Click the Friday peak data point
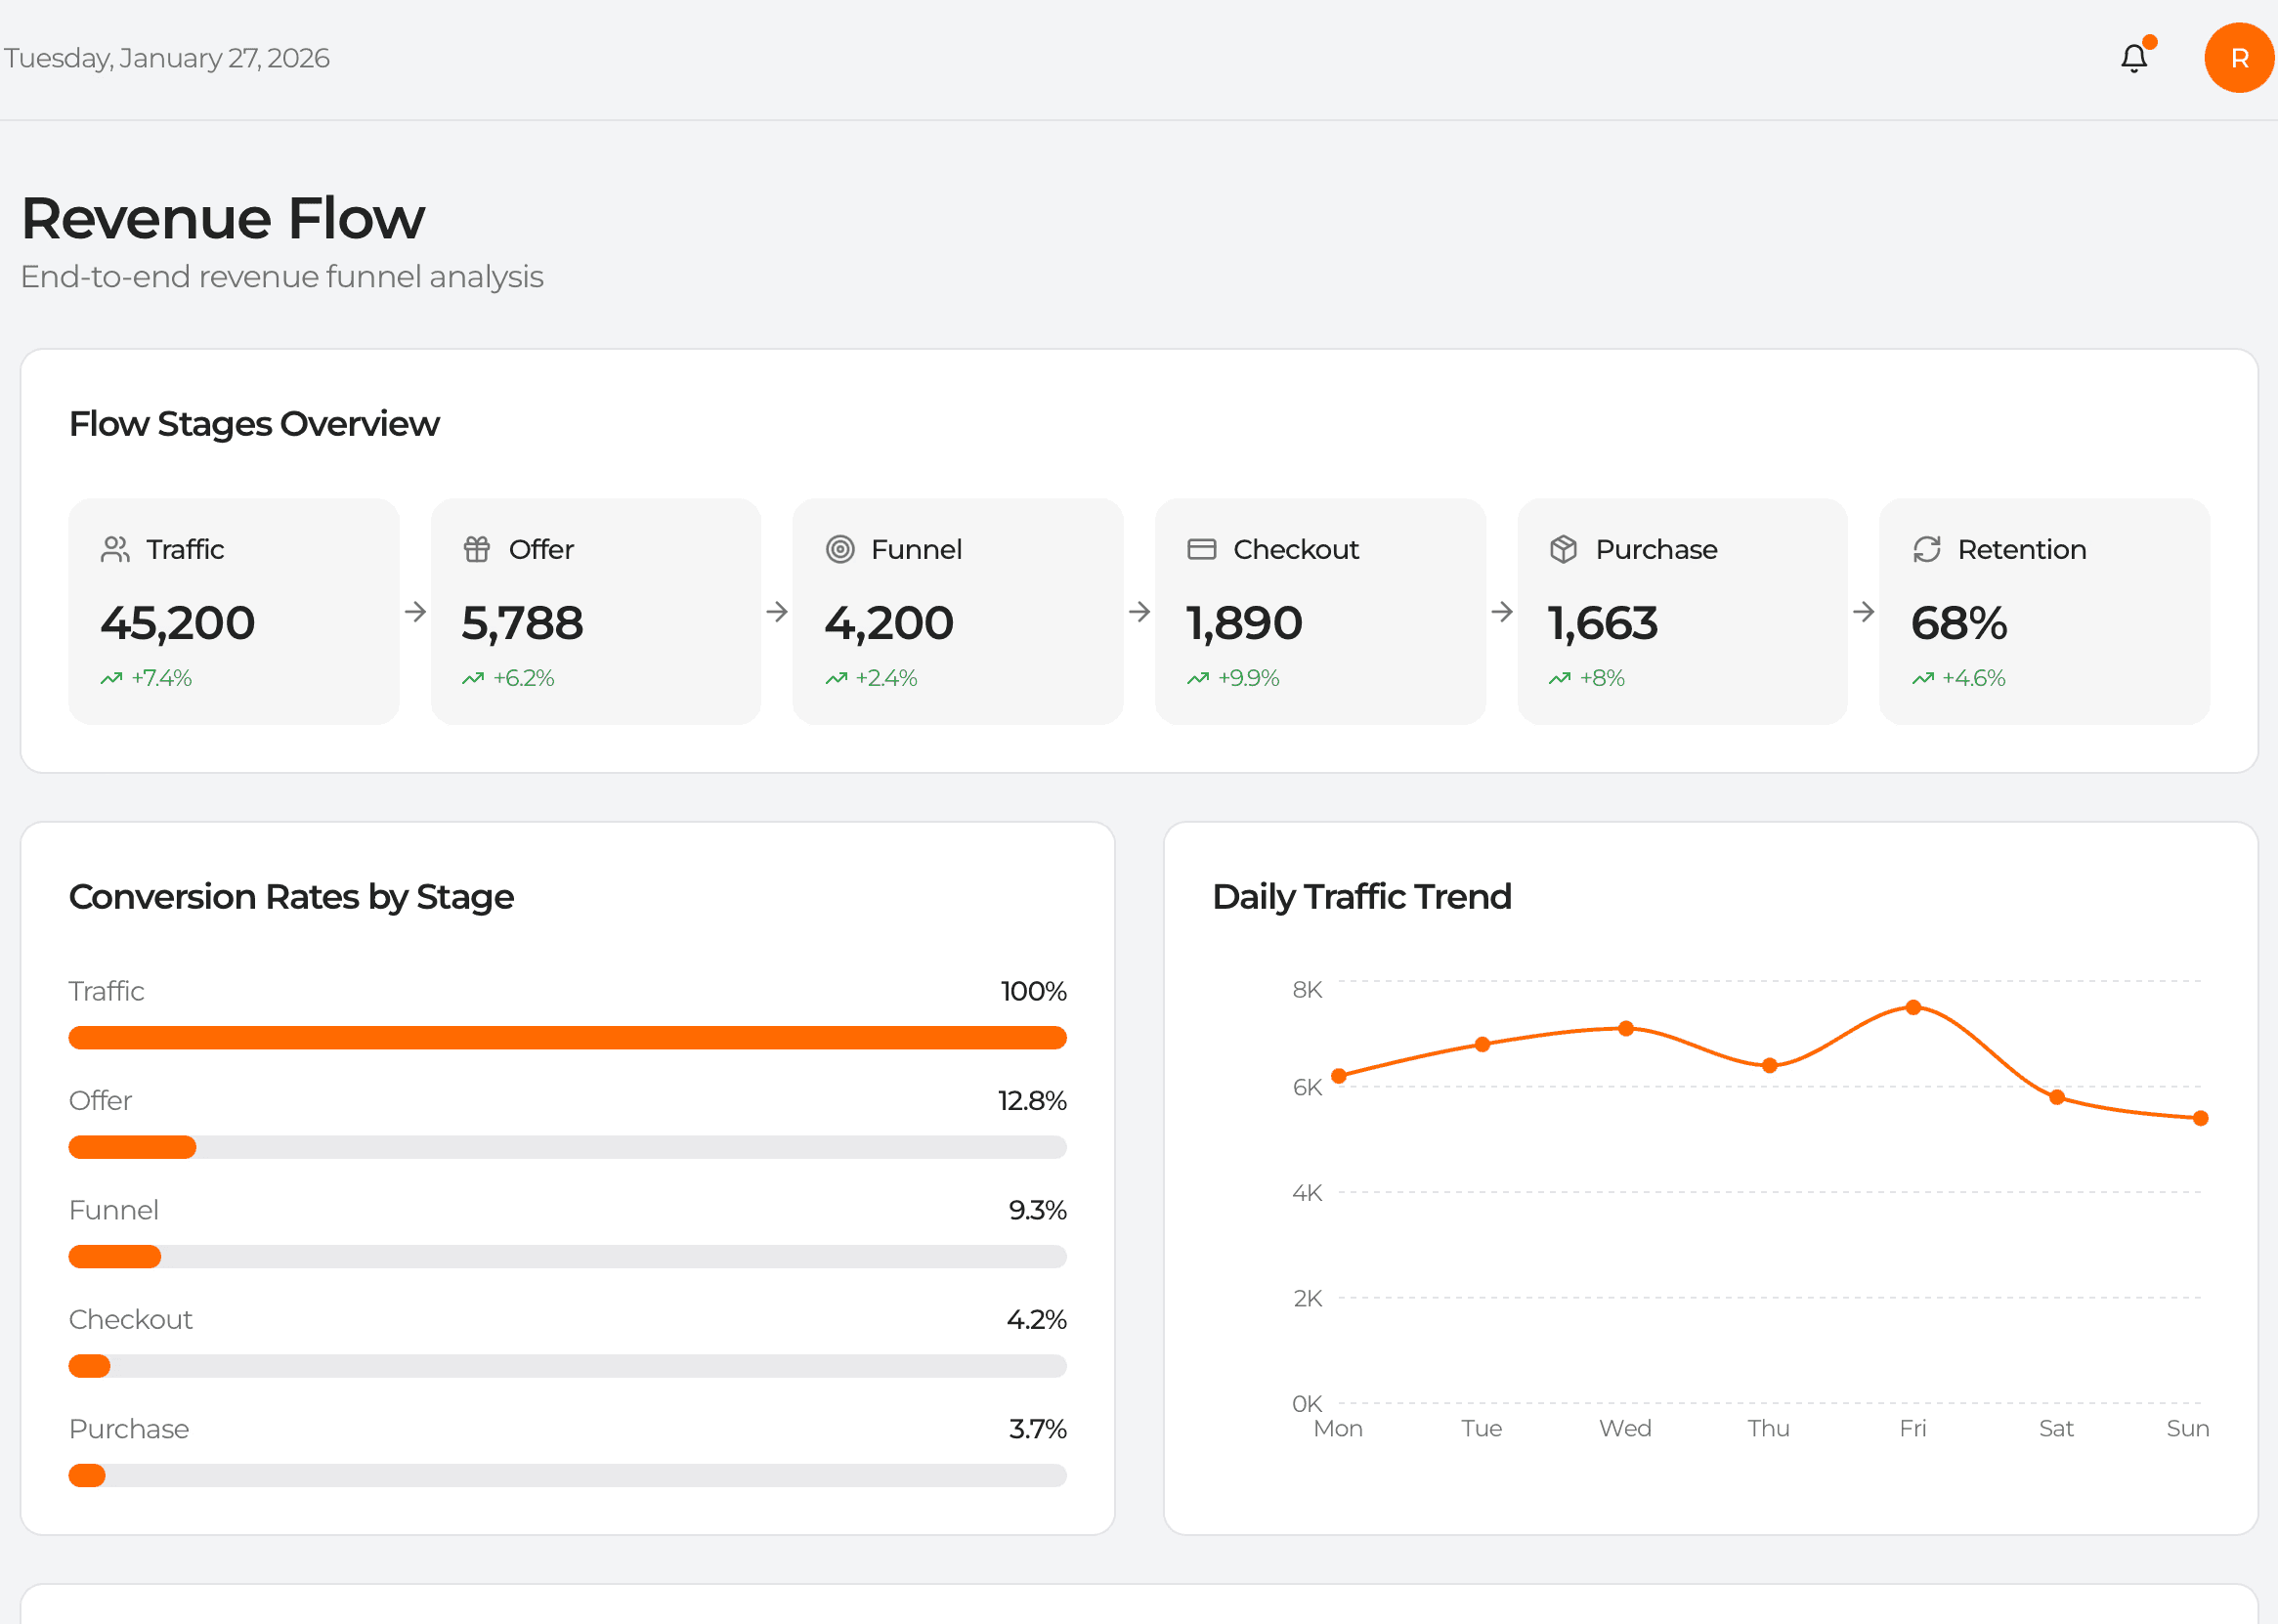 (x=1912, y=1007)
